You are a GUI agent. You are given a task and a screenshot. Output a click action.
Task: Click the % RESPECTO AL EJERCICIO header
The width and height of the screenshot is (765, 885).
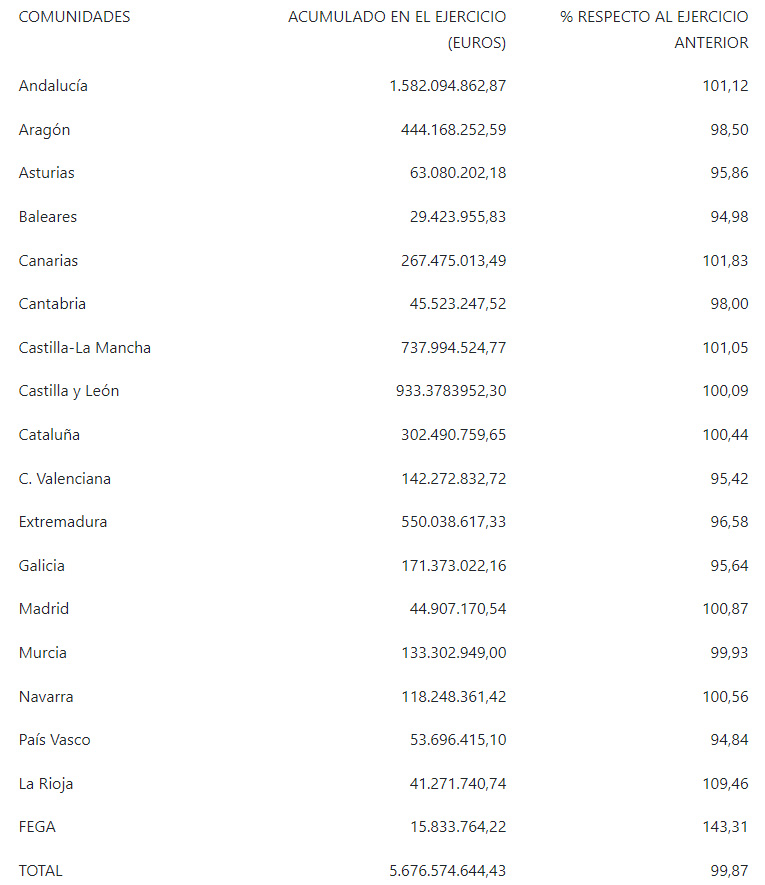click(654, 17)
